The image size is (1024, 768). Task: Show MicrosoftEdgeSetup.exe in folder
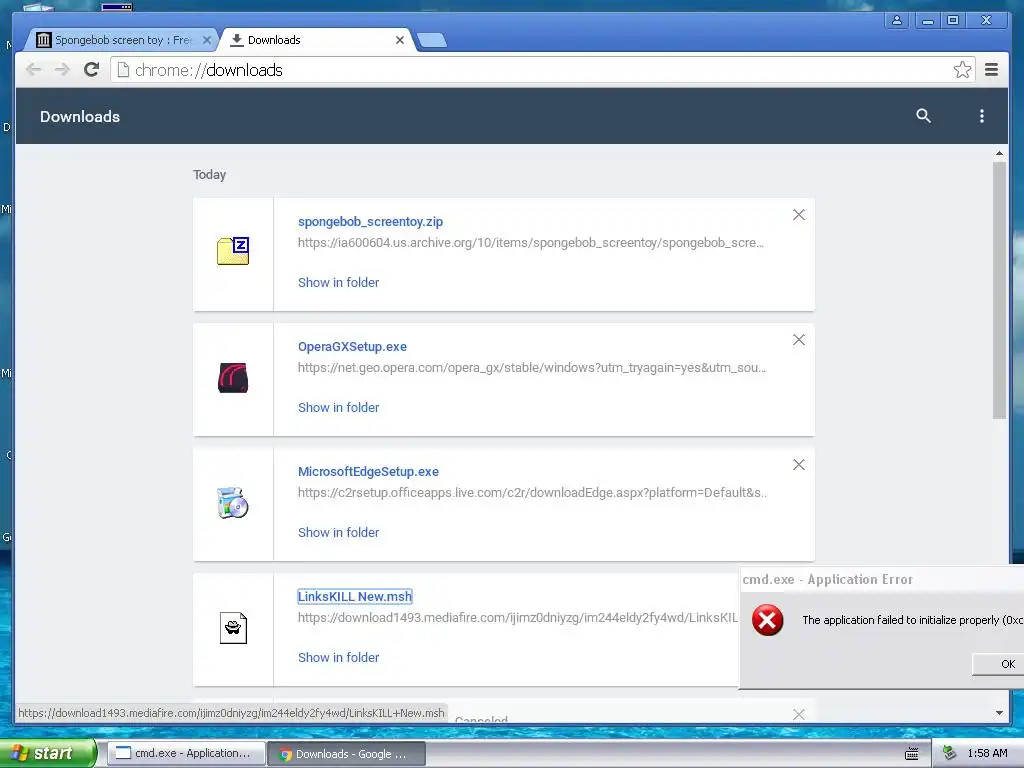(x=338, y=532)
